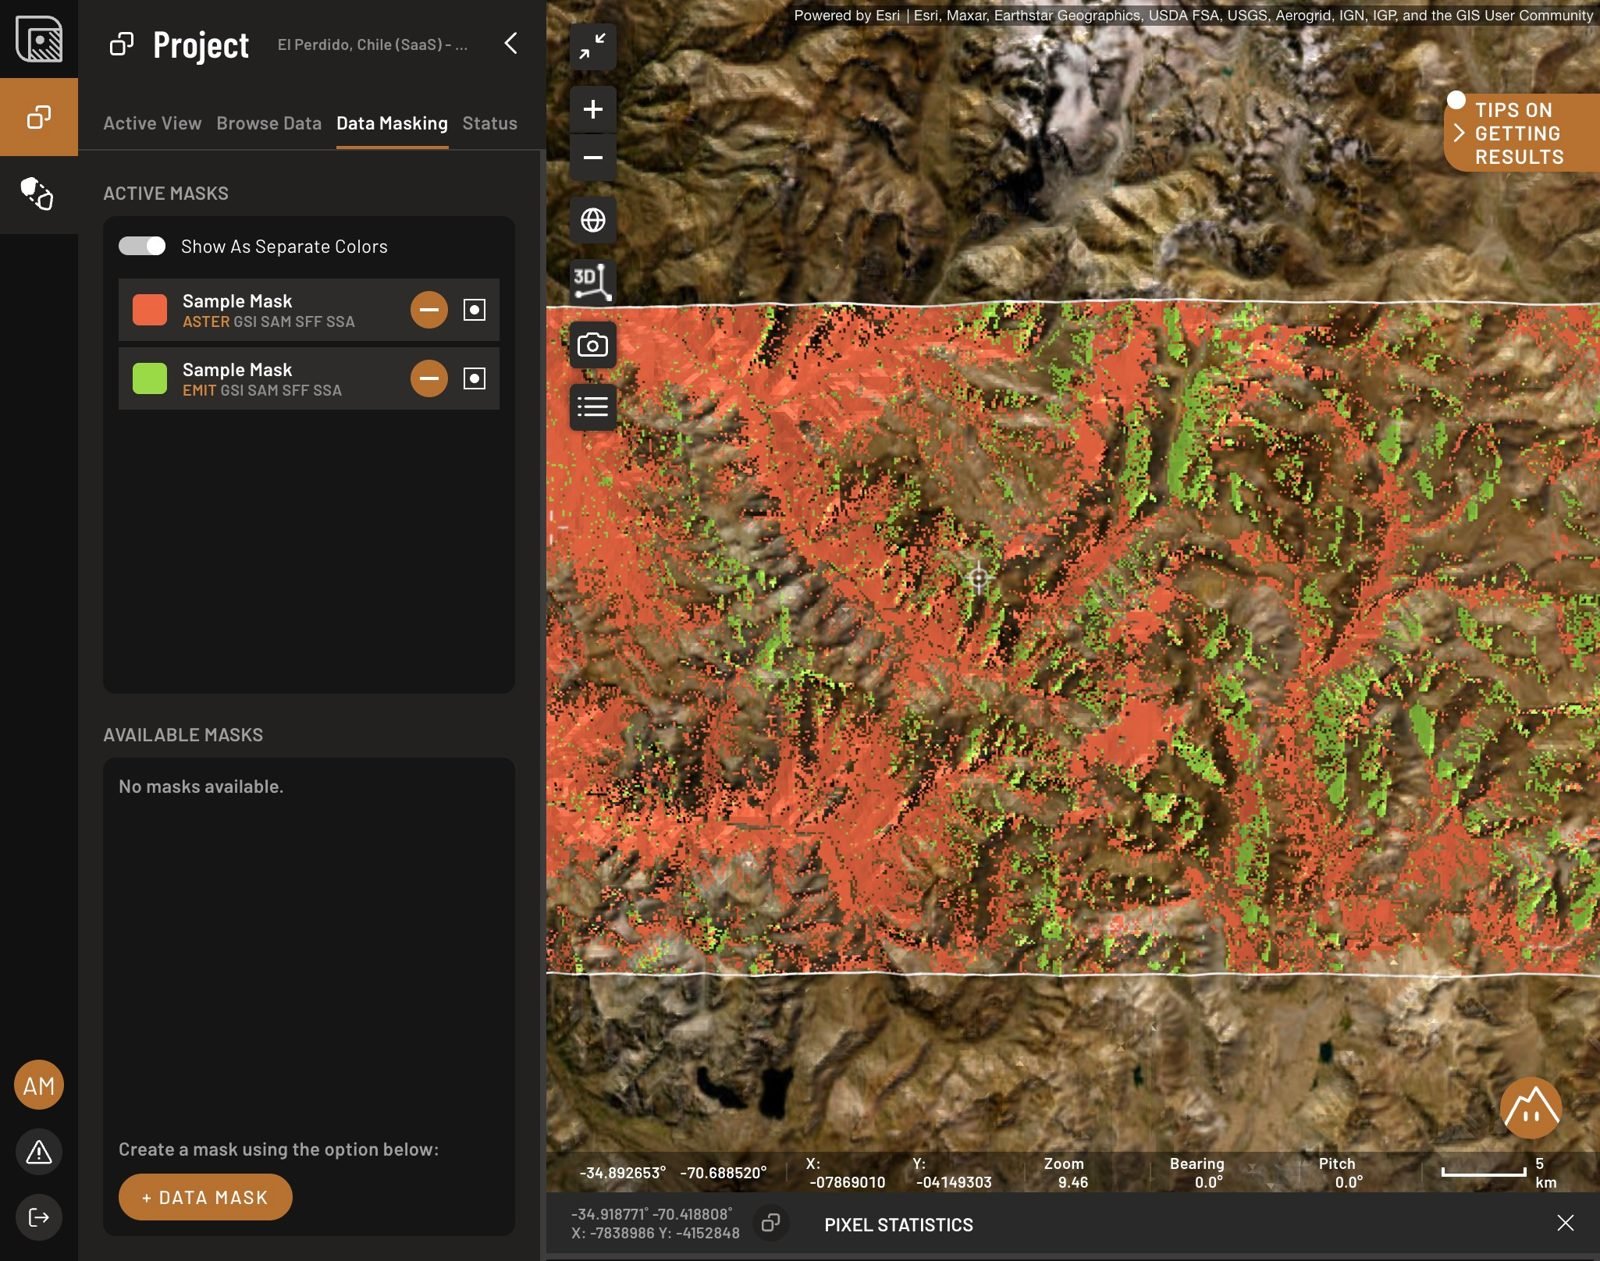Click the Zoom 9.46 readout
The image size is (1600, 1261).
[1064, 1173]
